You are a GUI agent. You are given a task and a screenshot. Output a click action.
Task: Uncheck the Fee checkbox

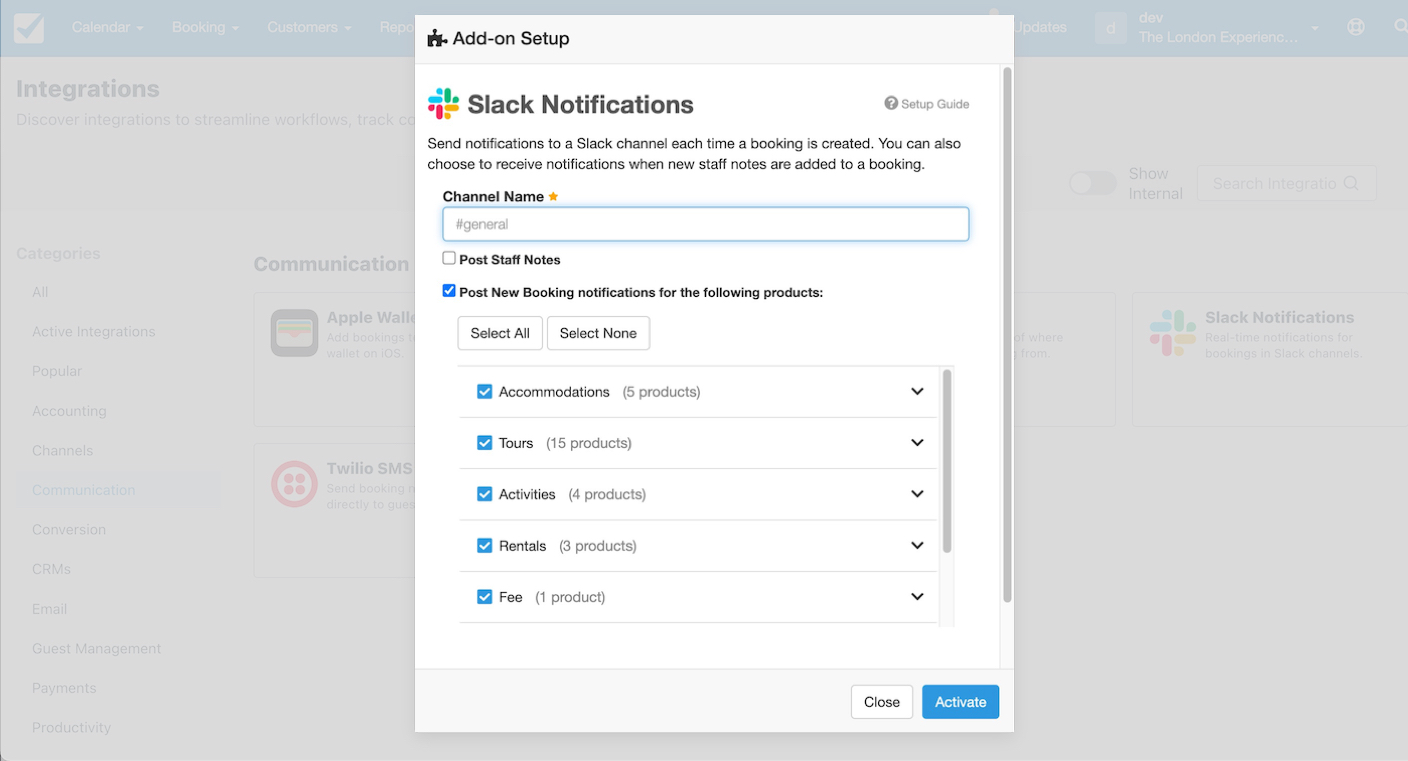point(485,597)
